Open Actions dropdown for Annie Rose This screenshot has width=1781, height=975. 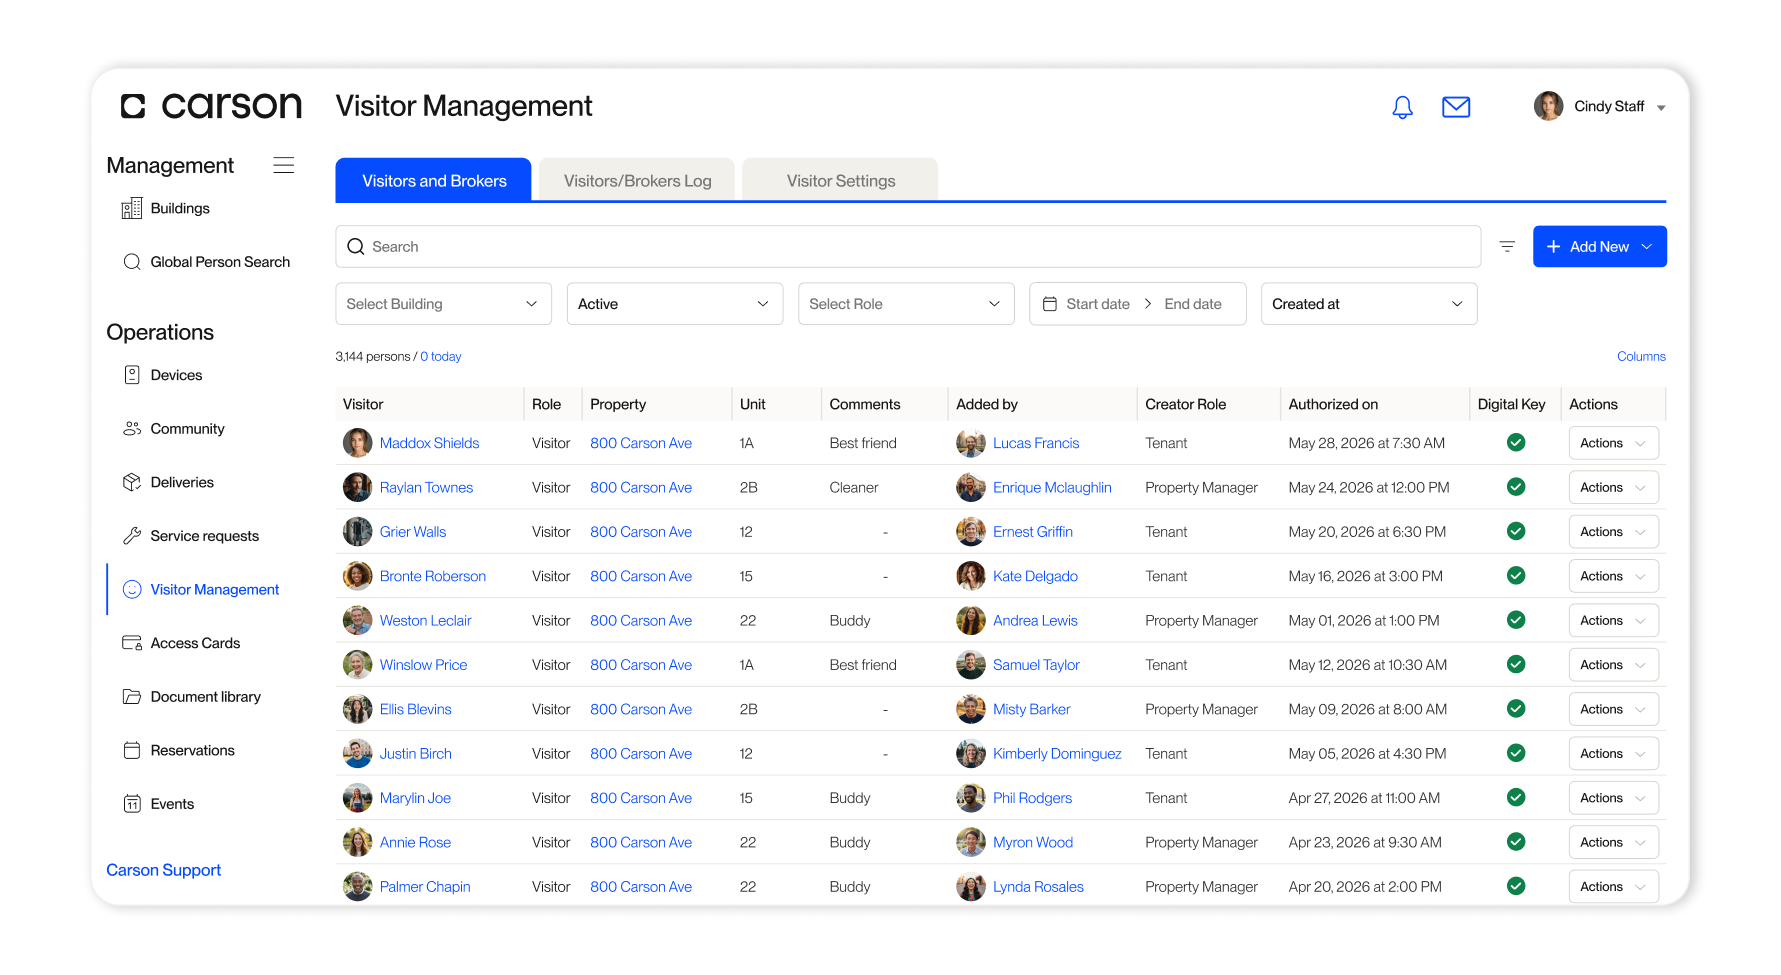coord(1613,843)
